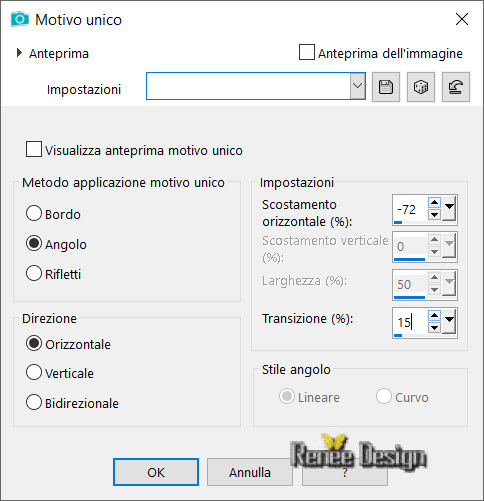Click the save preset floppy disk icon

[386, 87]
